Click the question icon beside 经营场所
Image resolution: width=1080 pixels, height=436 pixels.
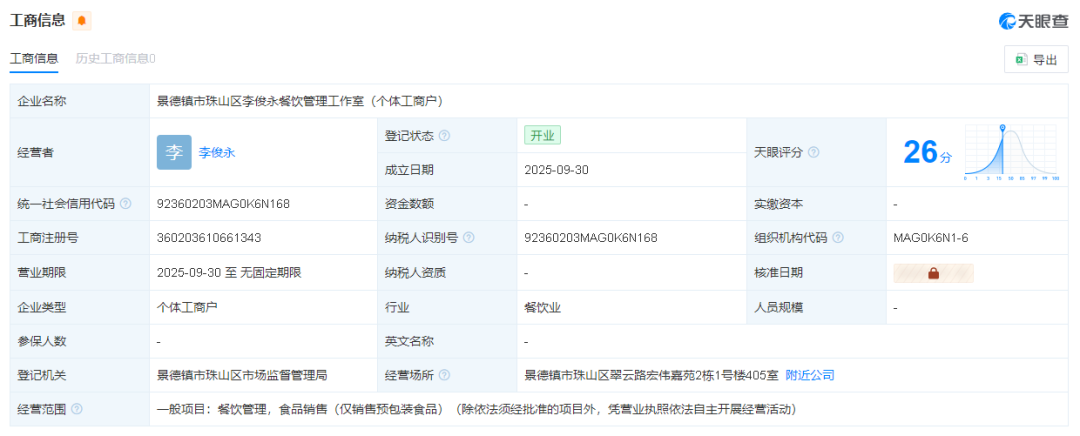[445, 376]
